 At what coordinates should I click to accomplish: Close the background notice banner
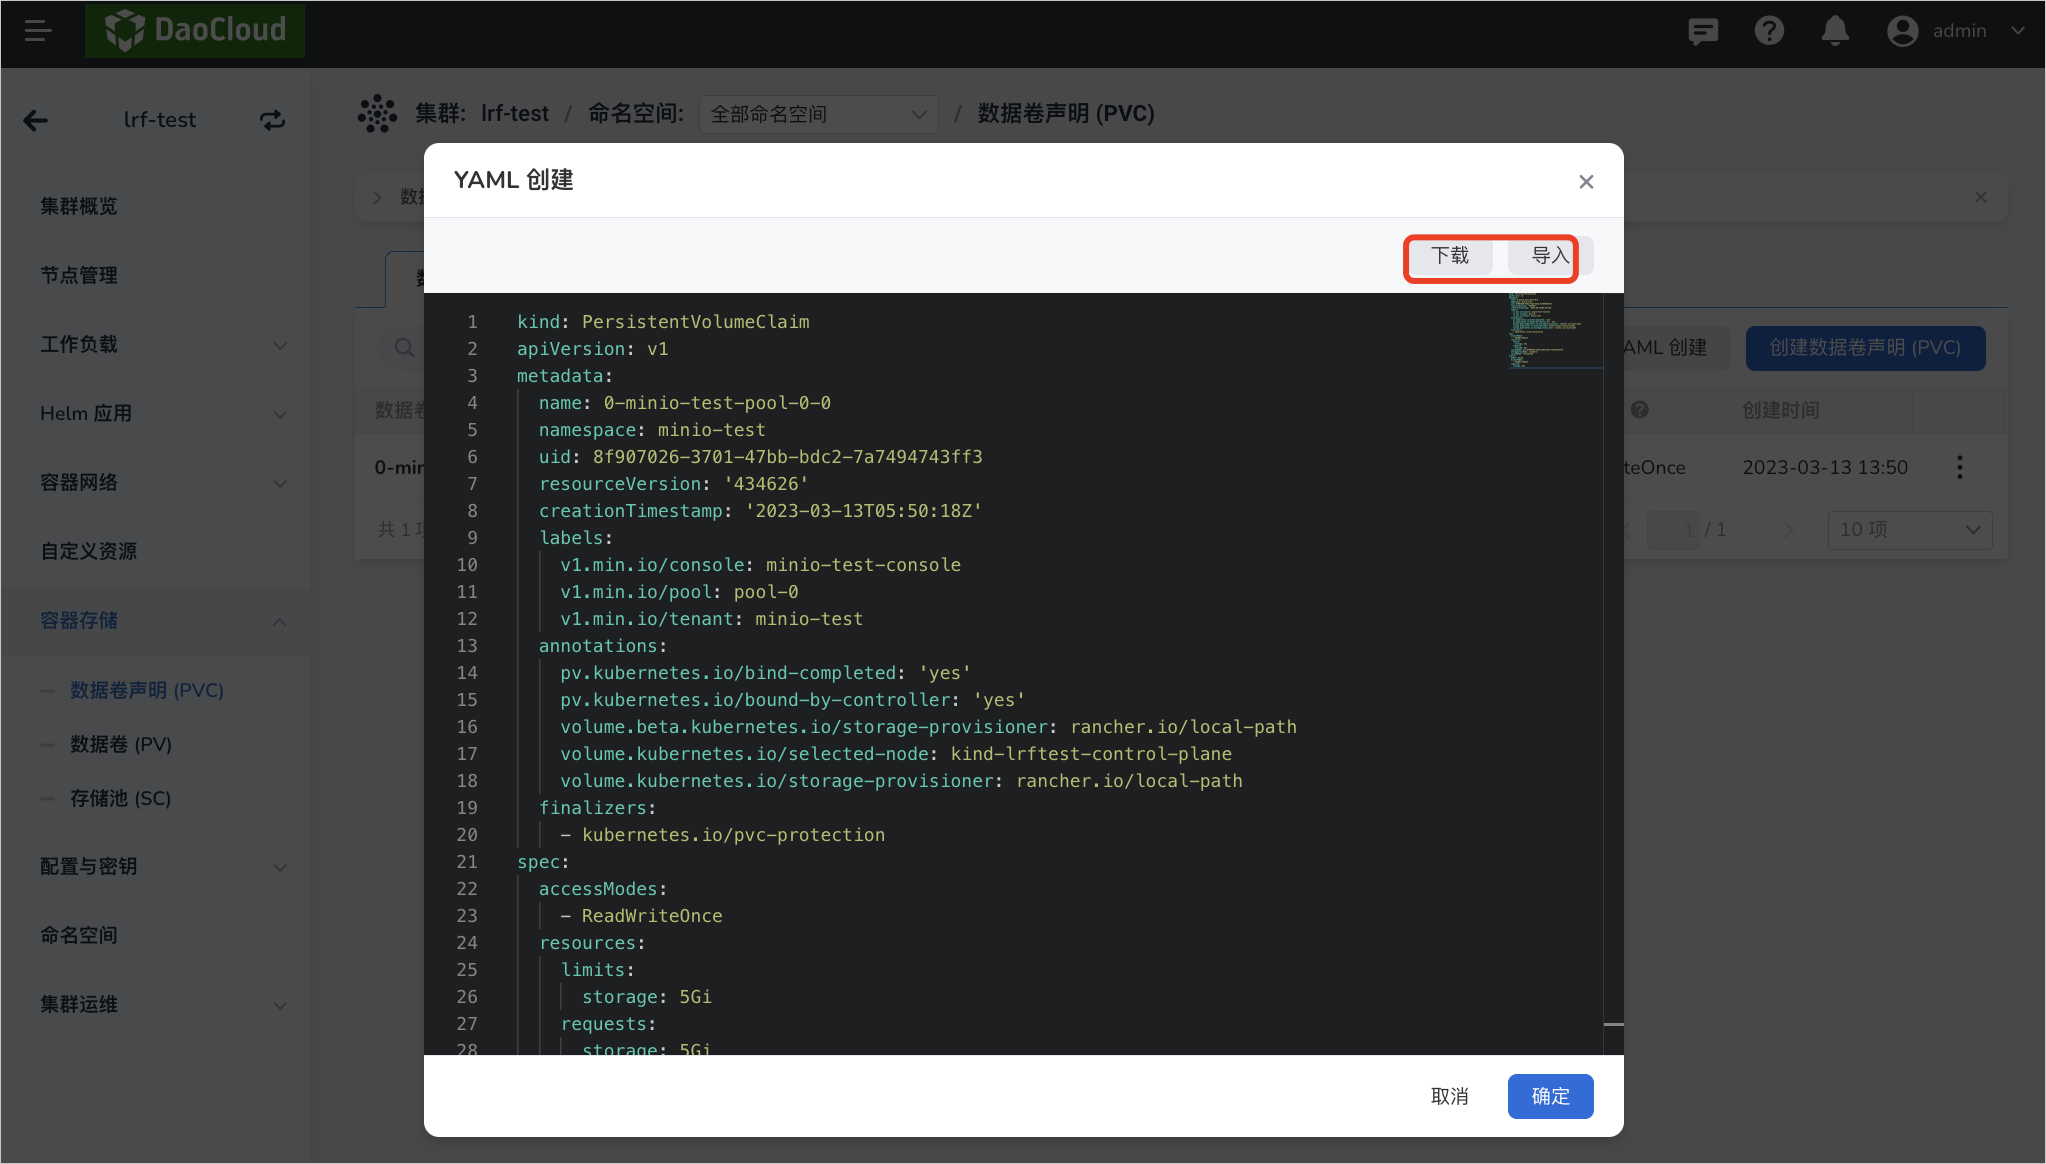tap(1981, 197)
